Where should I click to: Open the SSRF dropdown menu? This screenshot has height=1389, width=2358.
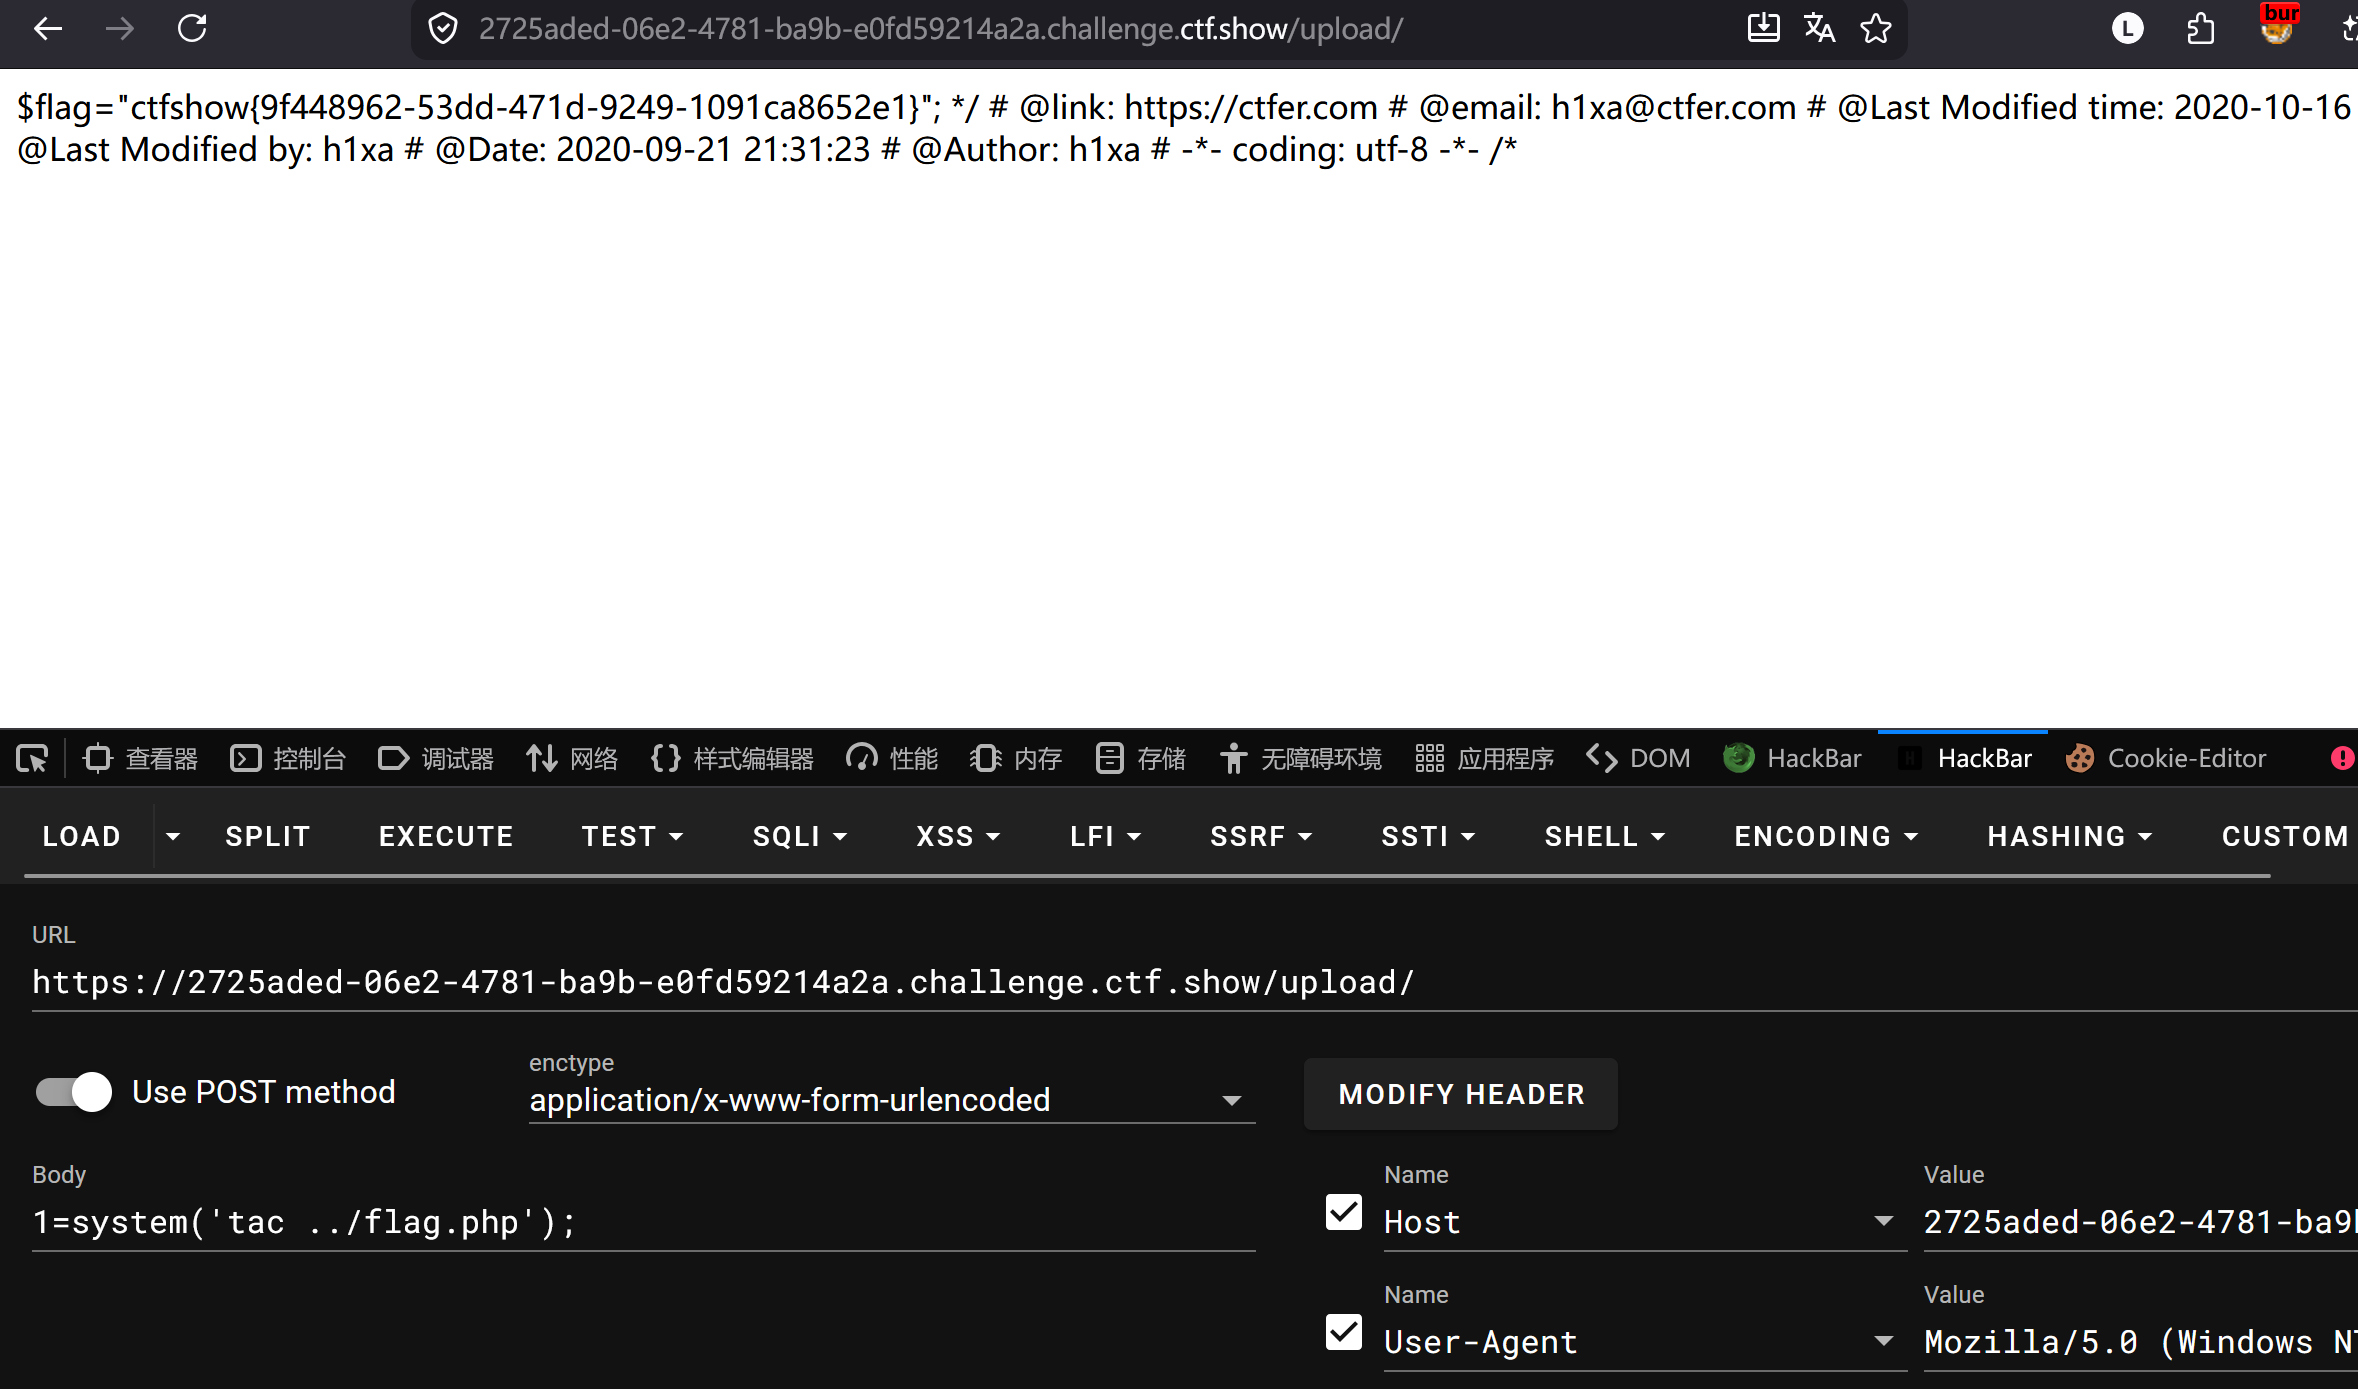click(x=1261, y=836)
